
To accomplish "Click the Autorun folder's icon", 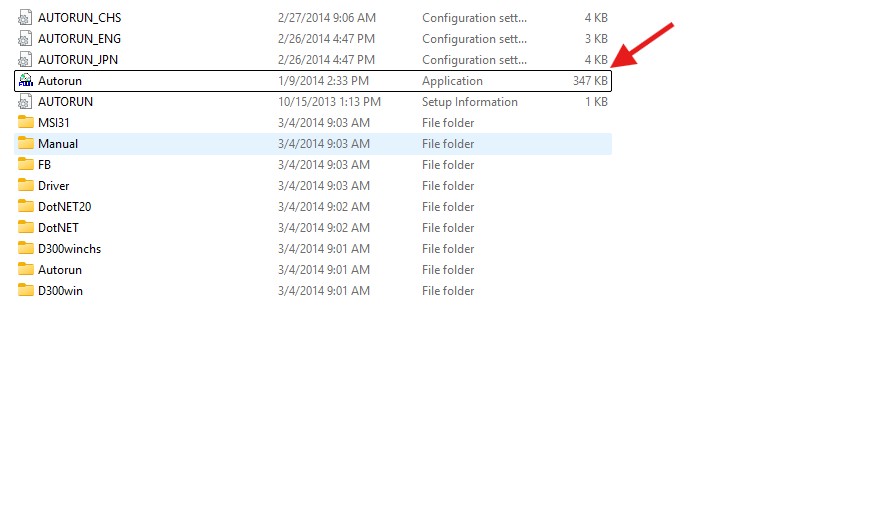I will coord(26,270).
